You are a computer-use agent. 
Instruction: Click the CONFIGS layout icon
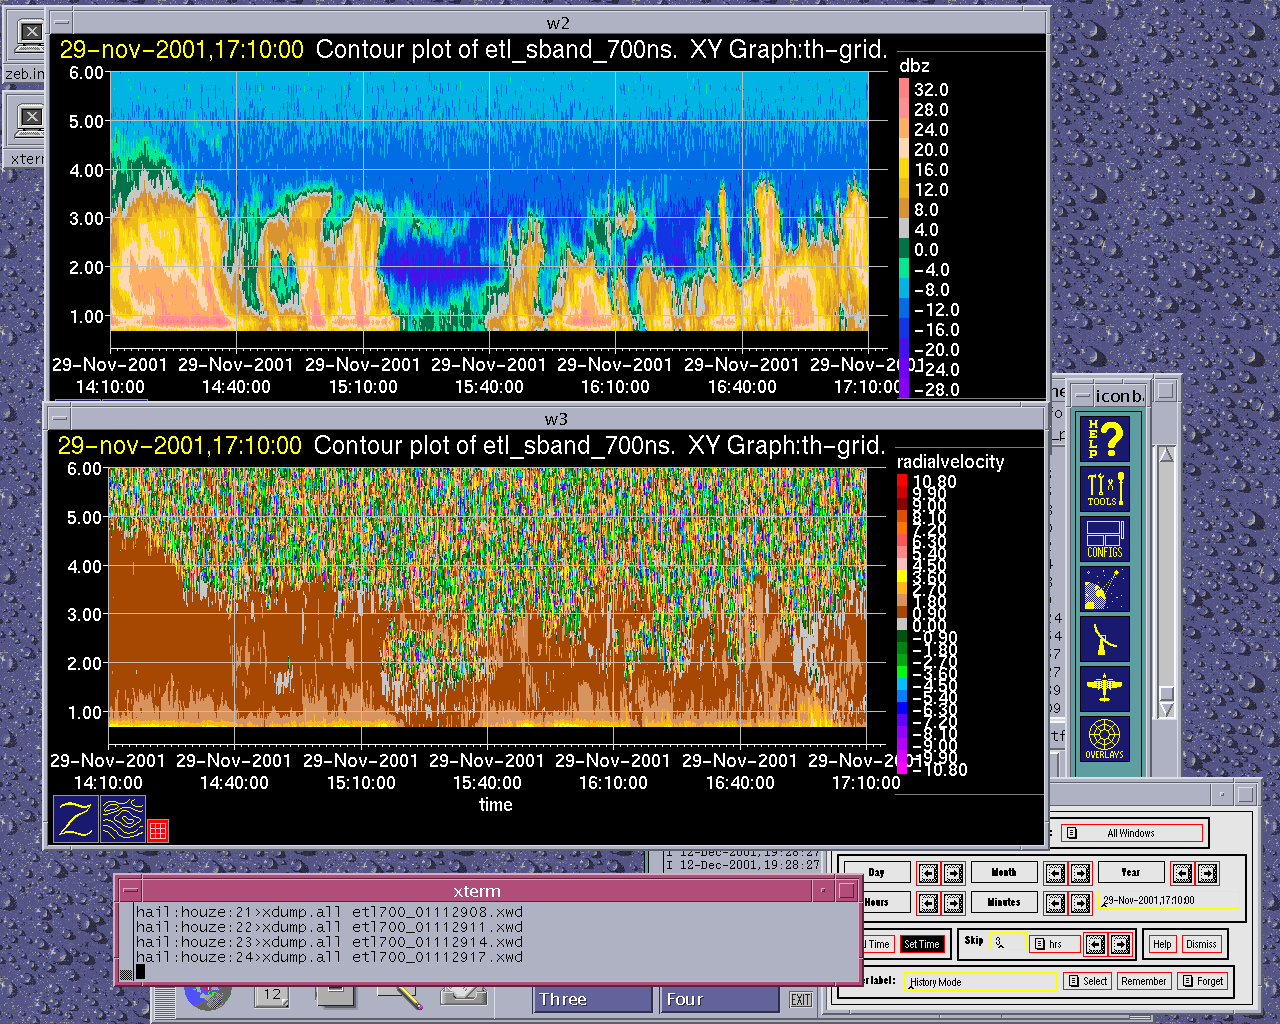pyautogui.click(x=1105, y=539)
